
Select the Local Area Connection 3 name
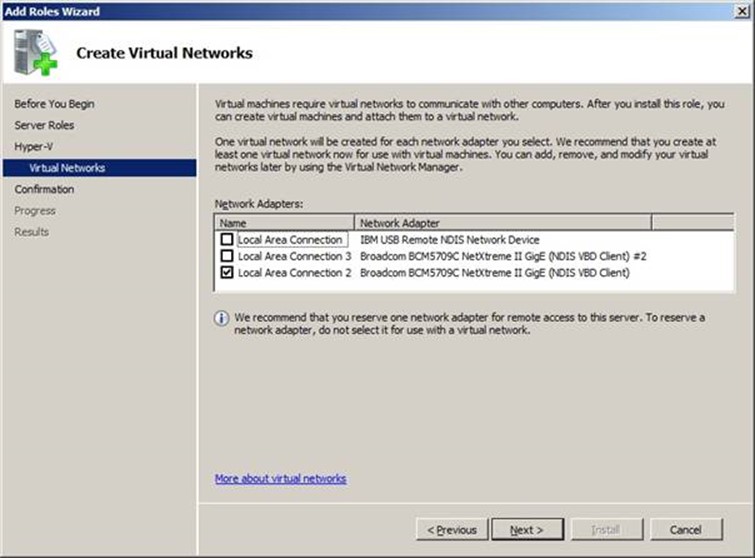coord(295,256)
